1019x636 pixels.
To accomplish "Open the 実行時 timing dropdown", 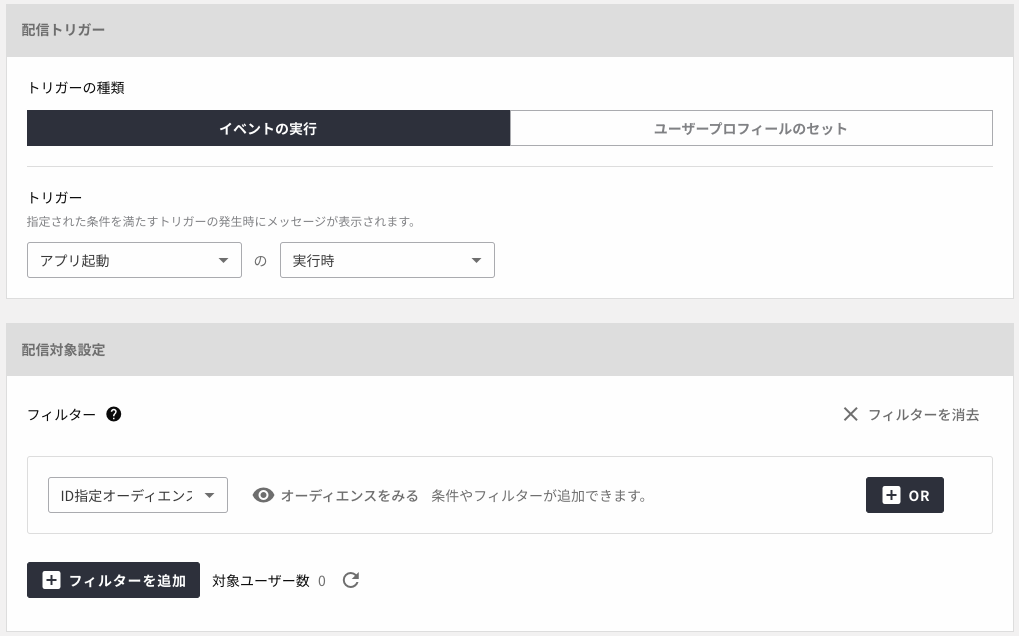I will (387, 260).
